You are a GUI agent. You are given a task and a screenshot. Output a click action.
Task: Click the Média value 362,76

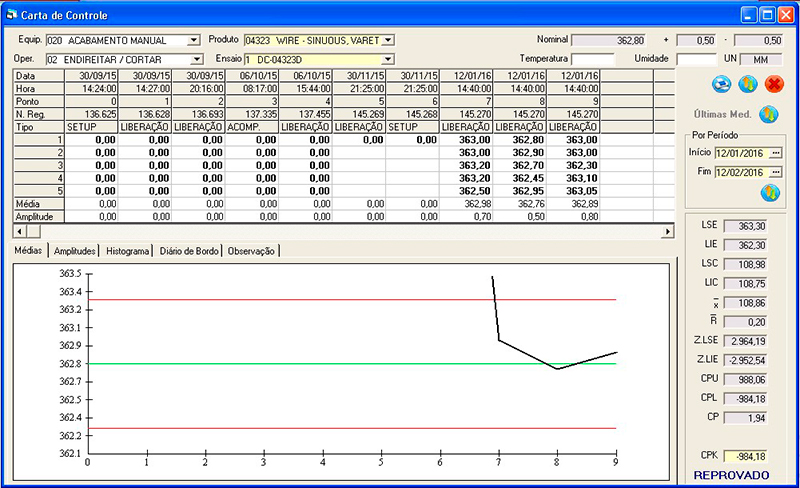coord(520,204)
